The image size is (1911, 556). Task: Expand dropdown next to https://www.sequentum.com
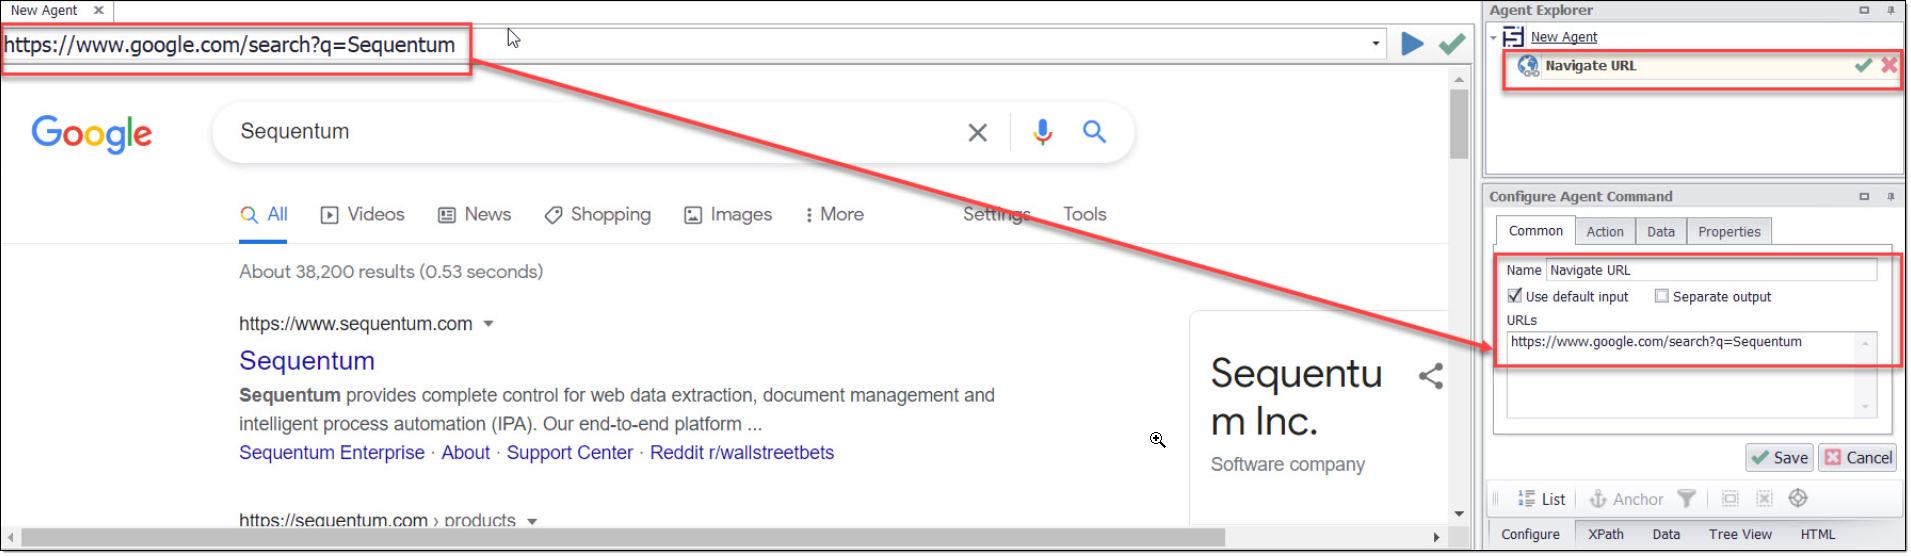click(x=488, y=324)
